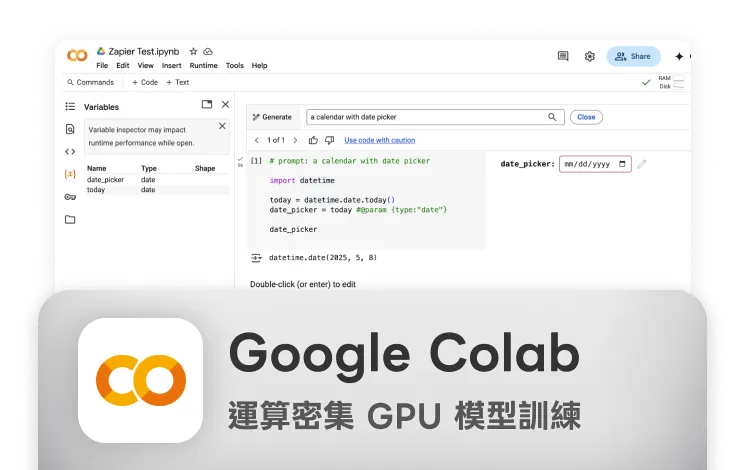Open the 'Use code with caution' link
Image resolution: width=744 pixels, height=470 pixels.
[380, 140]
